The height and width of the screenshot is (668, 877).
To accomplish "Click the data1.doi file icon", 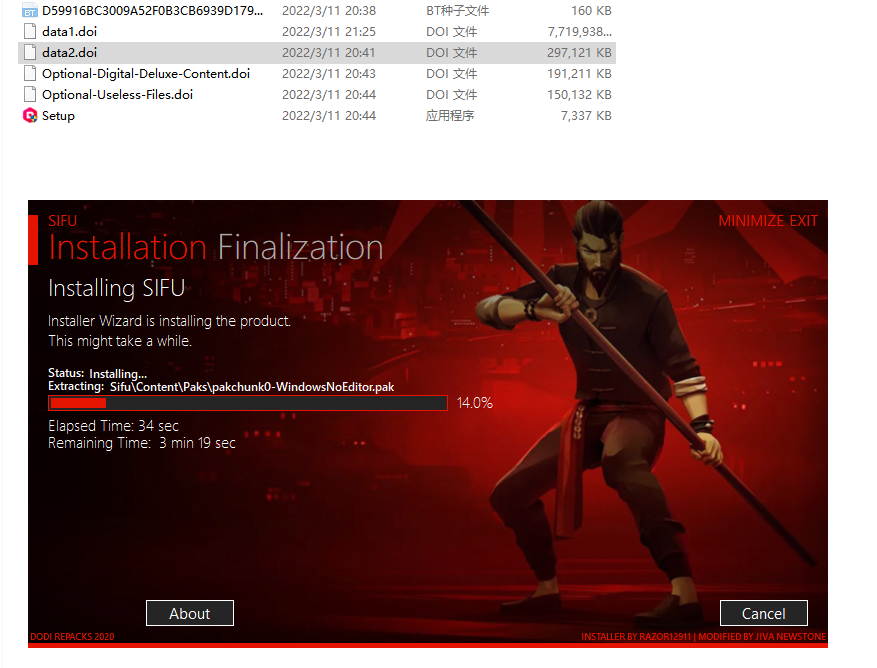I will tap(30, 32).
